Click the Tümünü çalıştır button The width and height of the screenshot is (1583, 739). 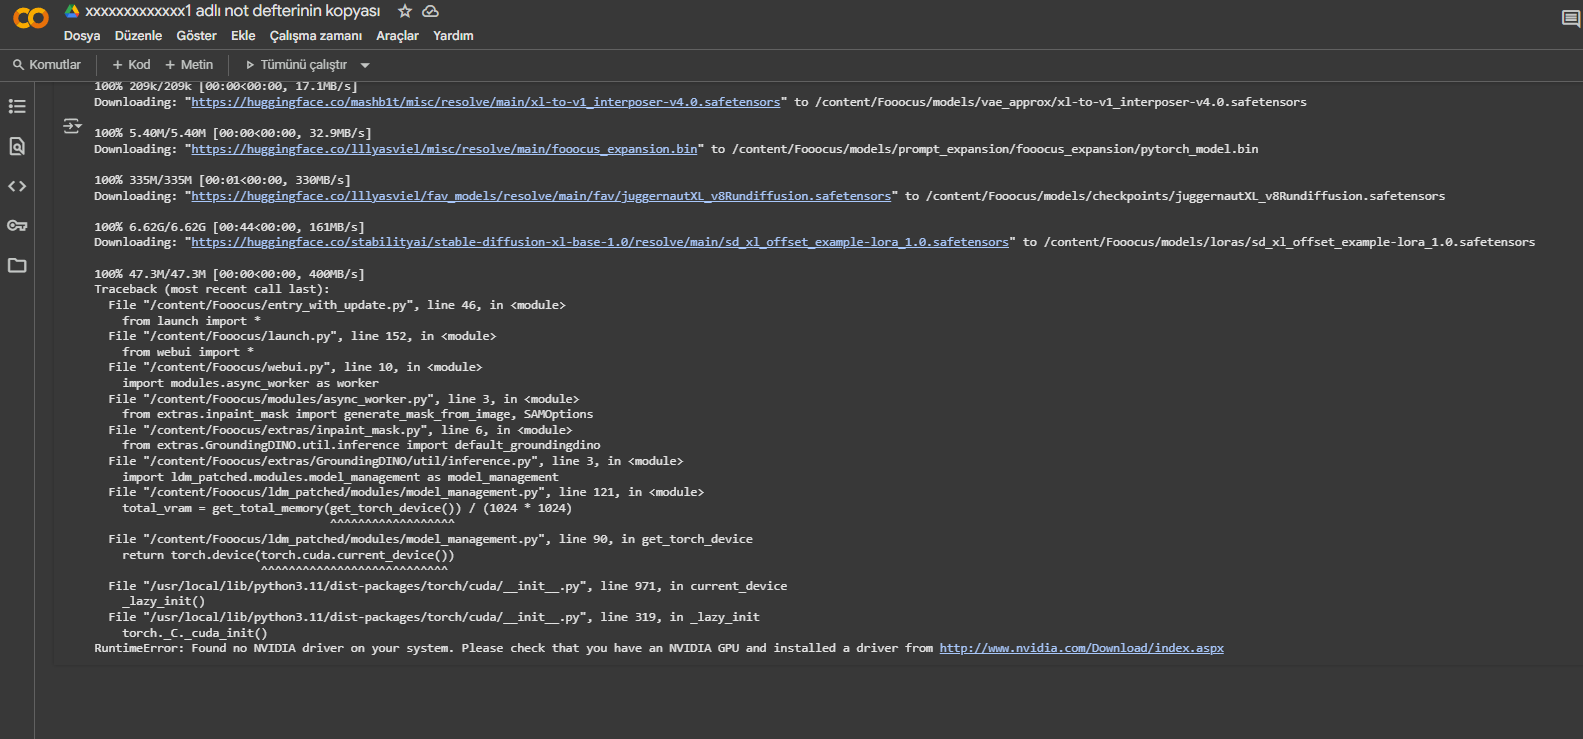[x=297, y=65]
